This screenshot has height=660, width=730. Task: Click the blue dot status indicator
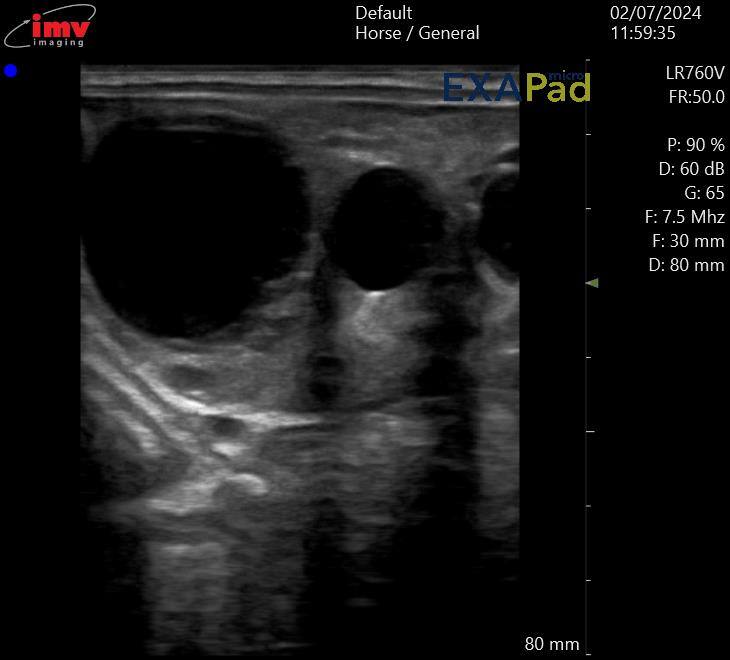click(x=11, y=71)
